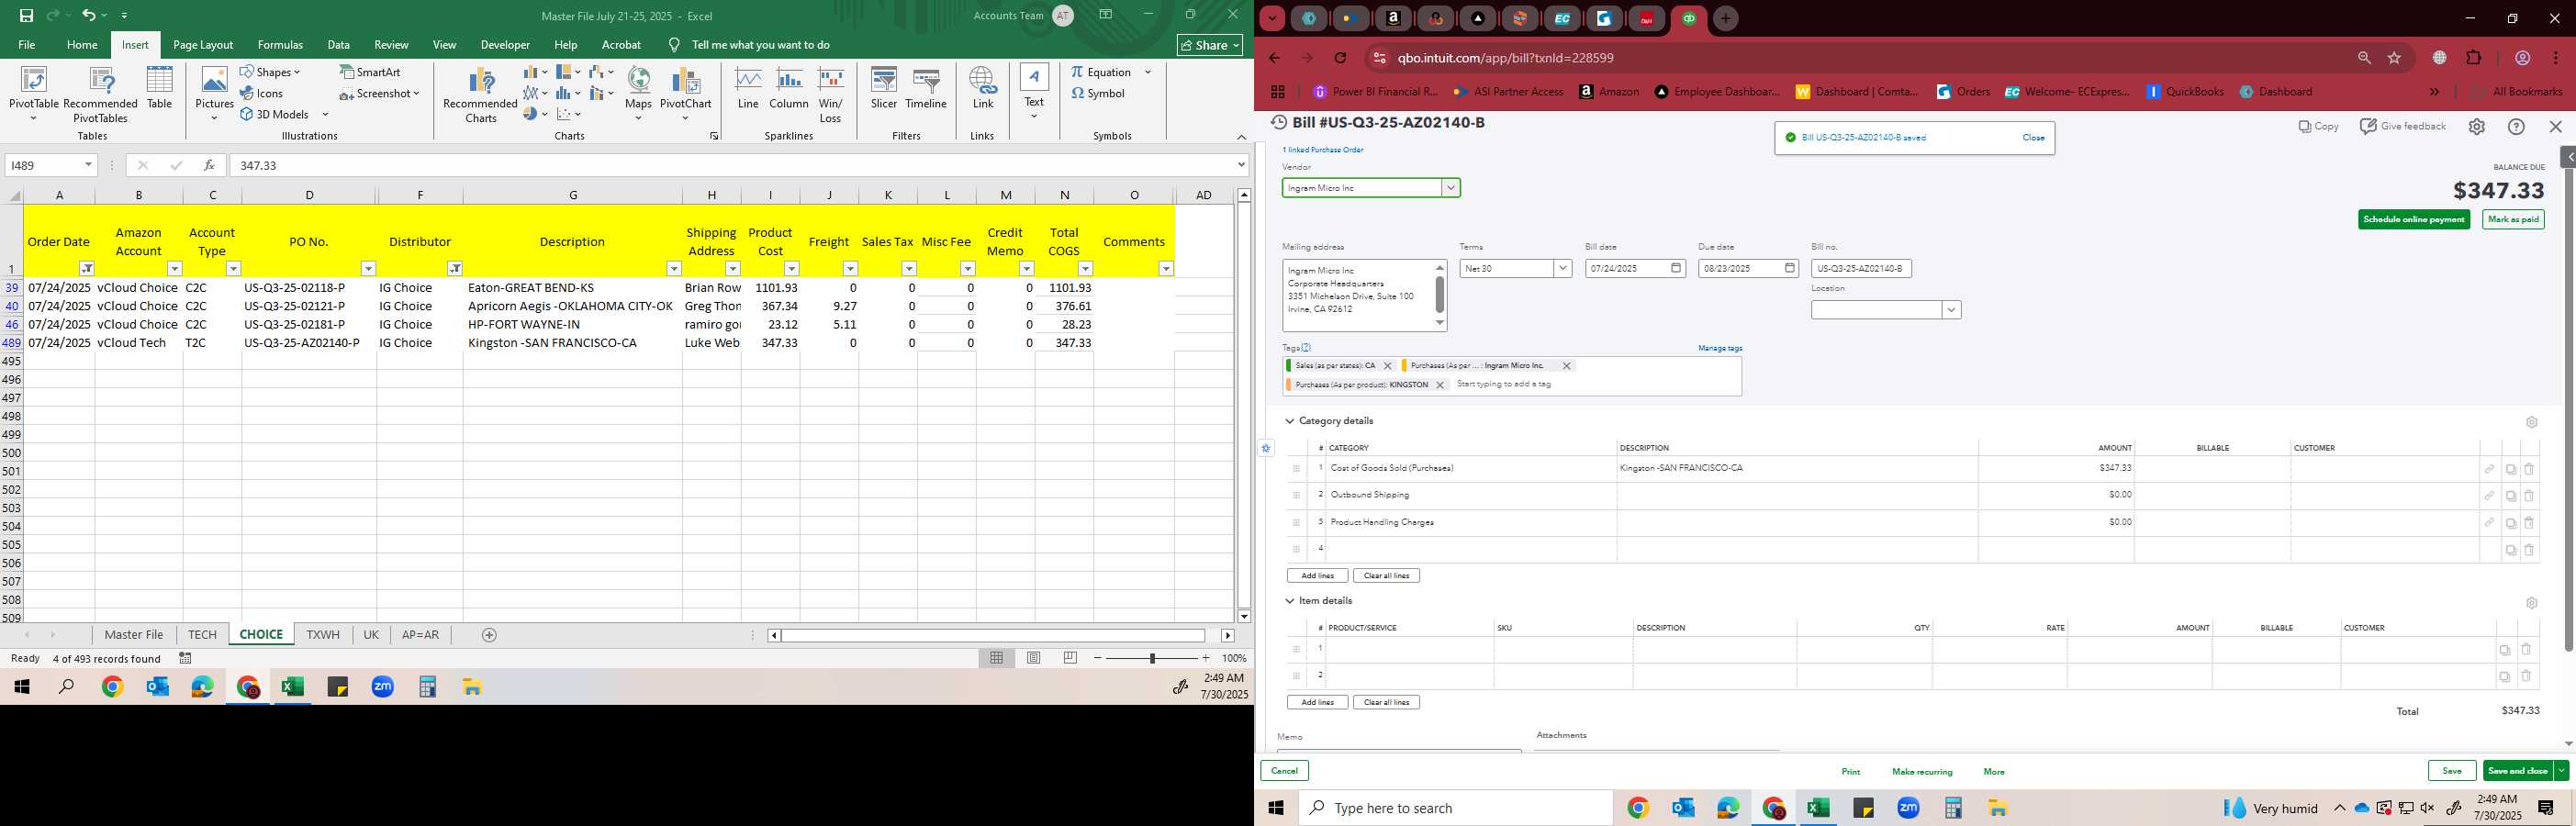Screen dimensions: 2576x826
Task: Click Schedule online payment button
Action: pos(2414,220)
